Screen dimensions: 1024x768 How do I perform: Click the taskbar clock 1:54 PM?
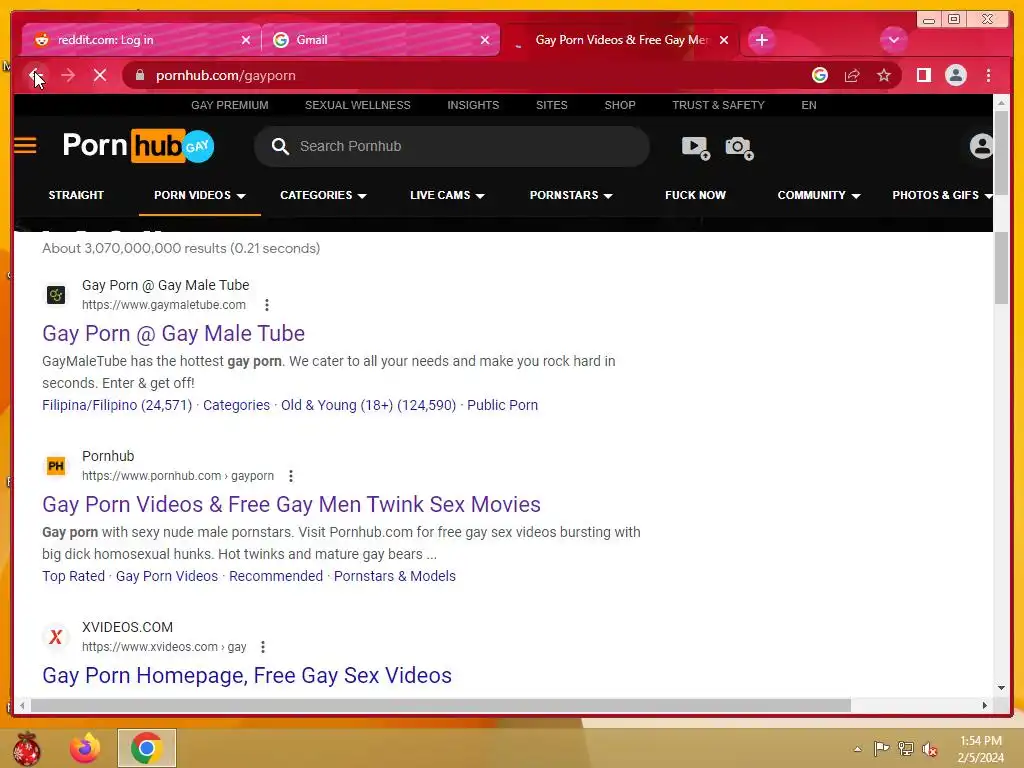980,741
